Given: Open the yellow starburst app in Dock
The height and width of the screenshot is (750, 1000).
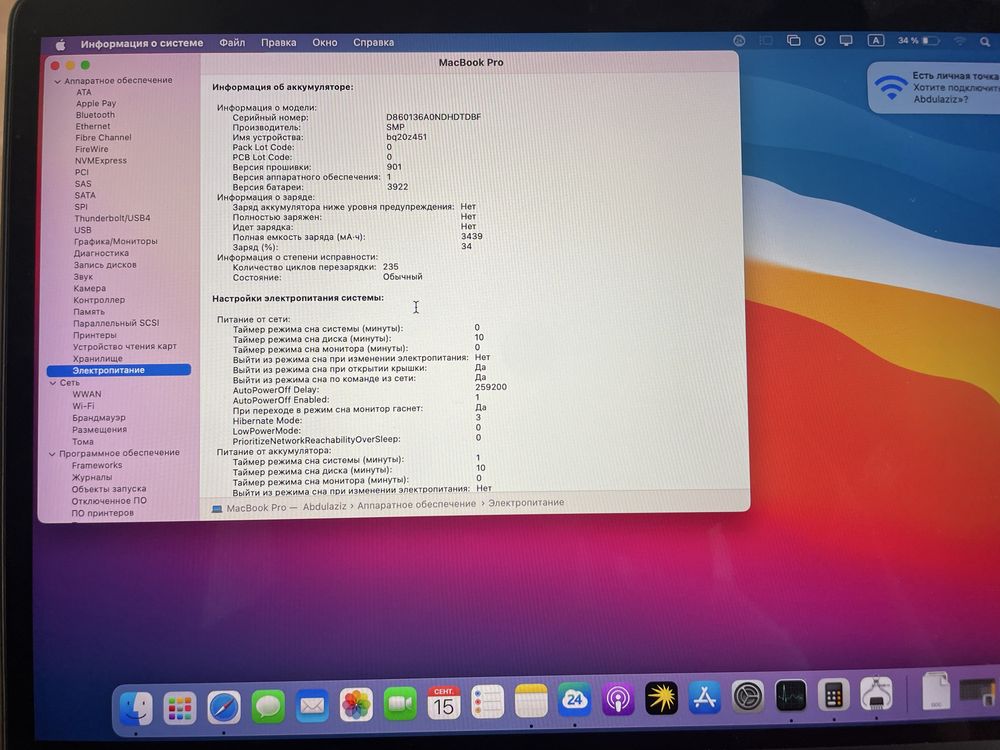Looking at the screenshot, I should [661, 698].
